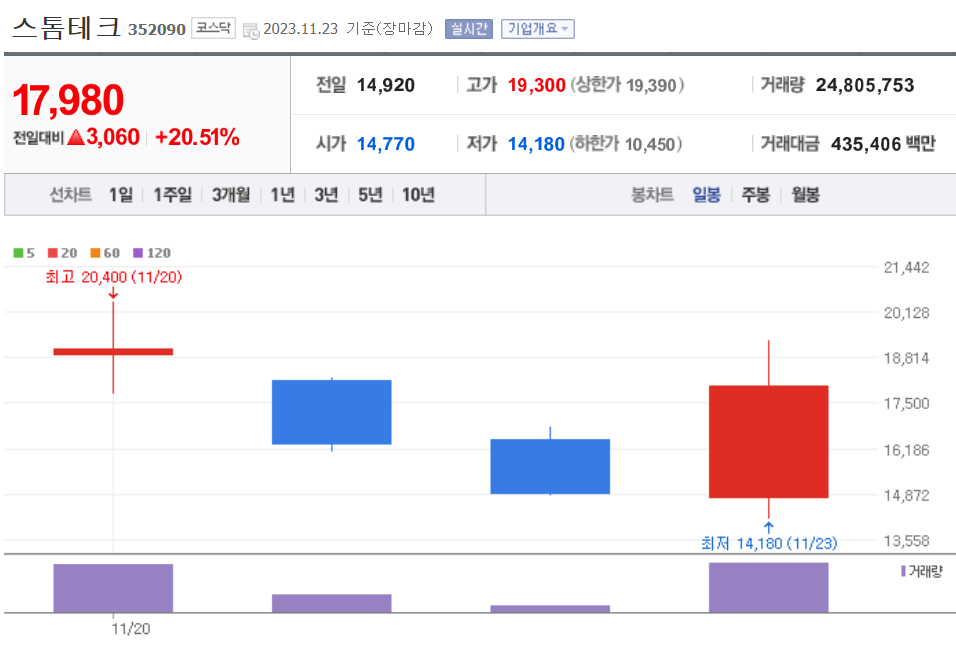Click the stock name 스톰테크
Viewport: 956px width, 651px height.
66,28
